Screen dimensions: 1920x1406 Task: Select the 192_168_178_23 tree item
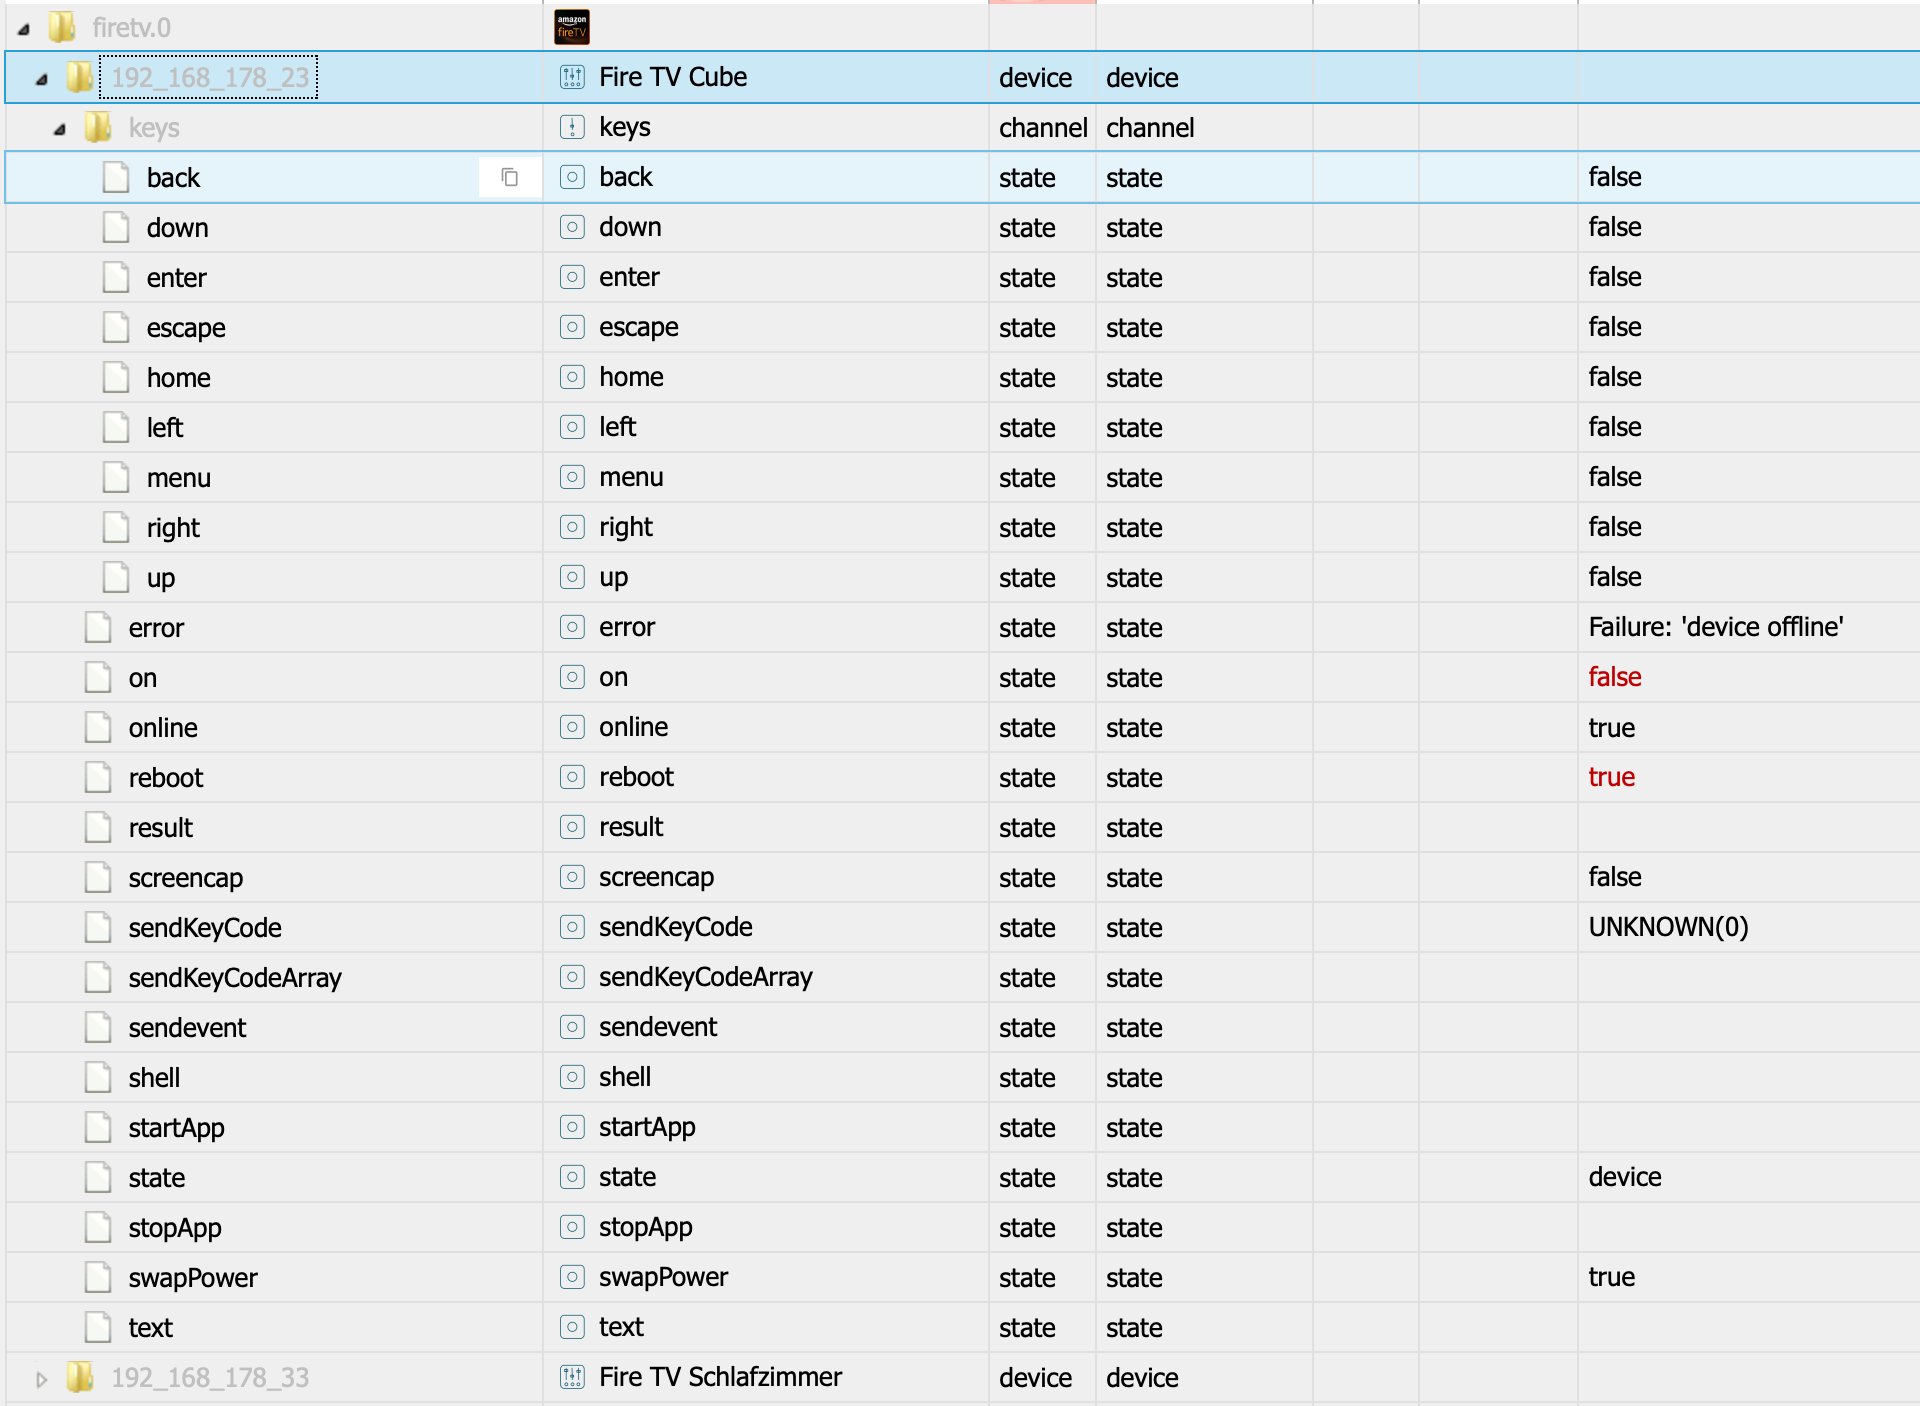pos(210,78)
